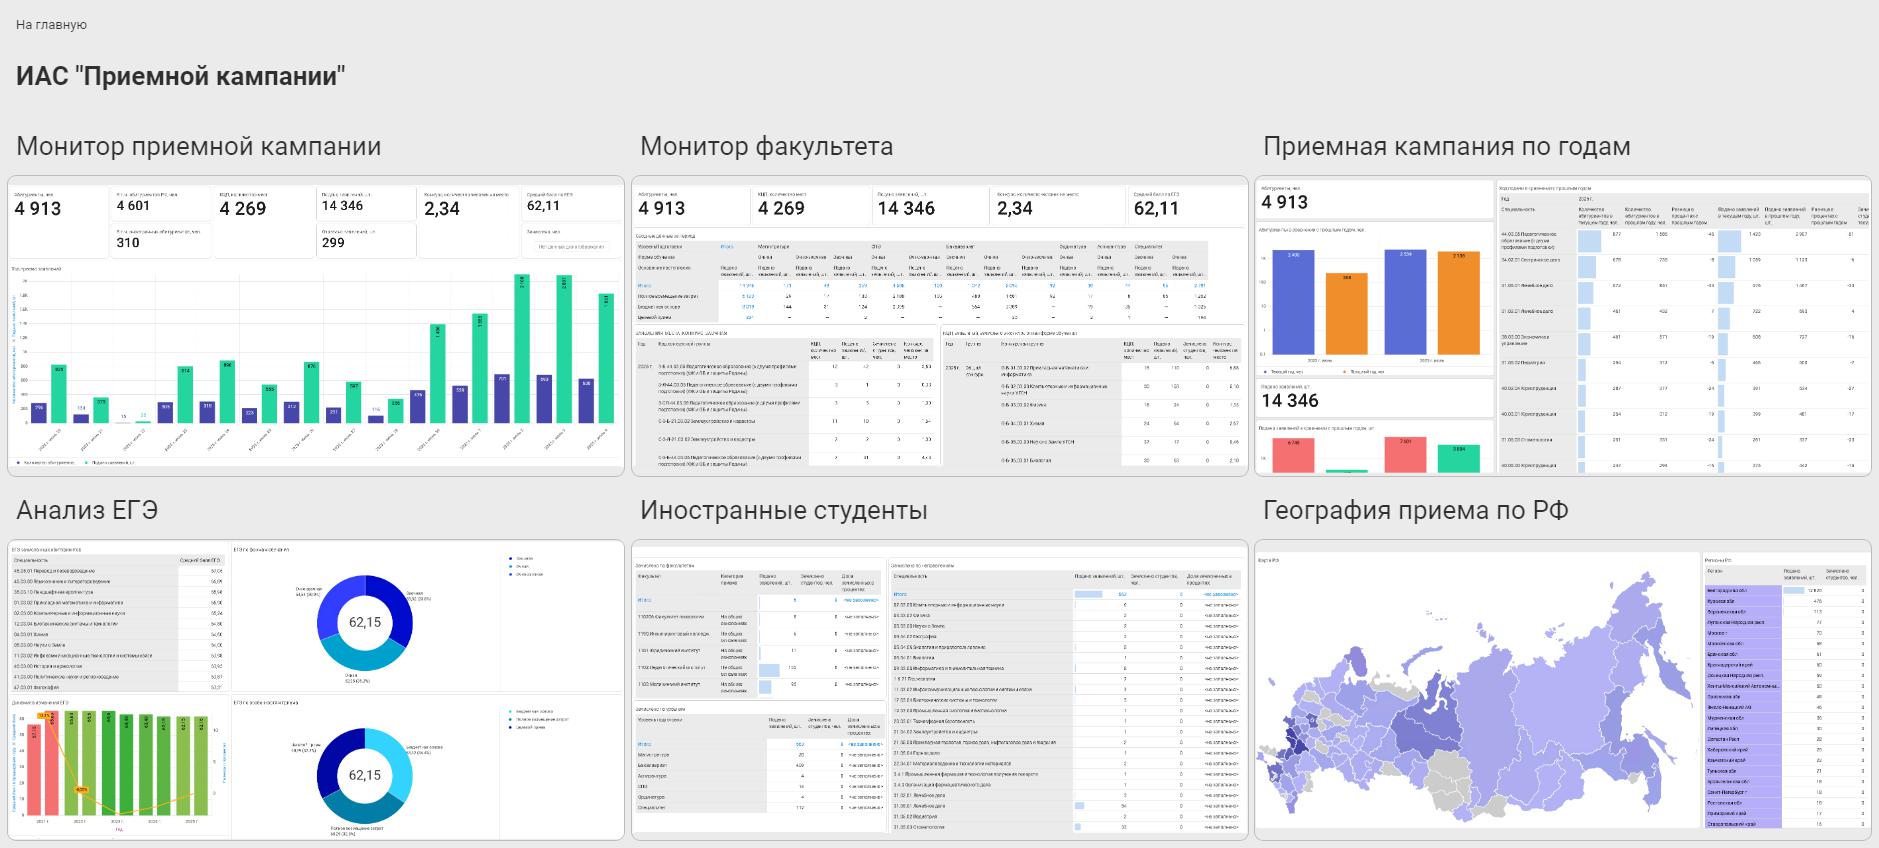Click the Иностранные студенты section title

coord(783,510)
